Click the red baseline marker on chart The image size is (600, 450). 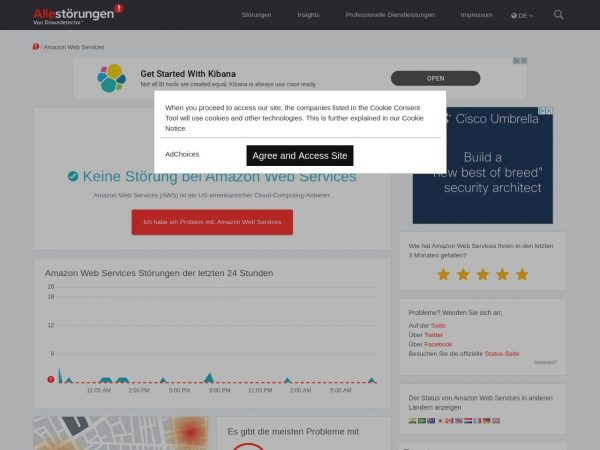coord(51,380)
